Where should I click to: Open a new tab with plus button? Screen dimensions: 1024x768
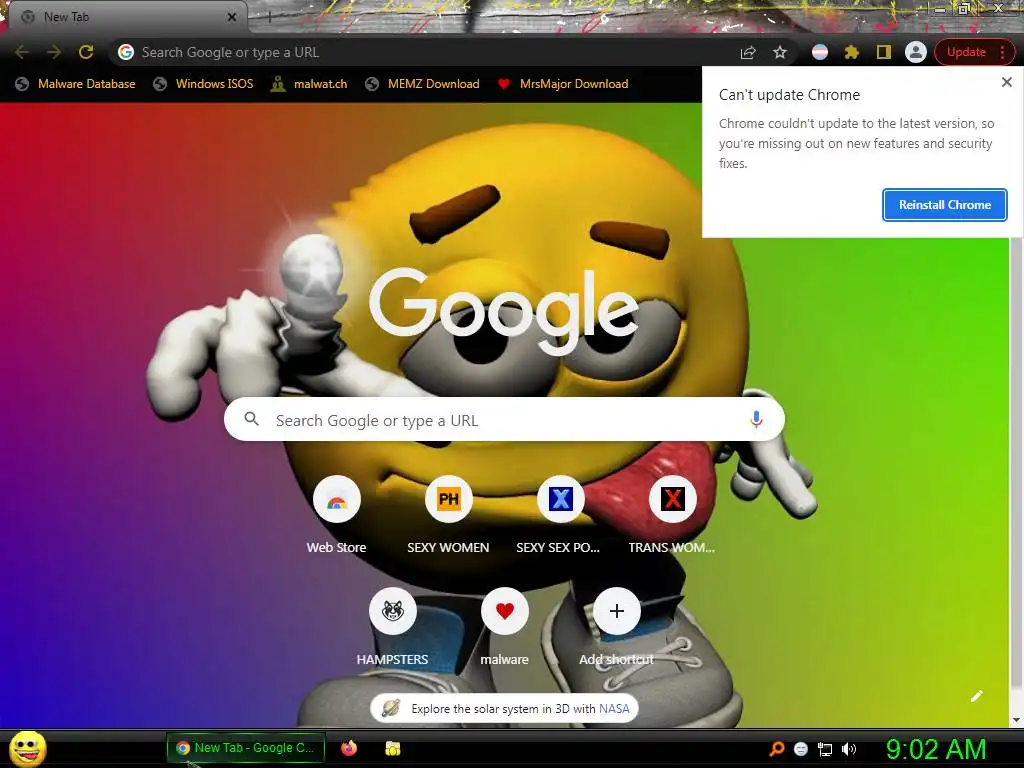[x=269, y=17]
